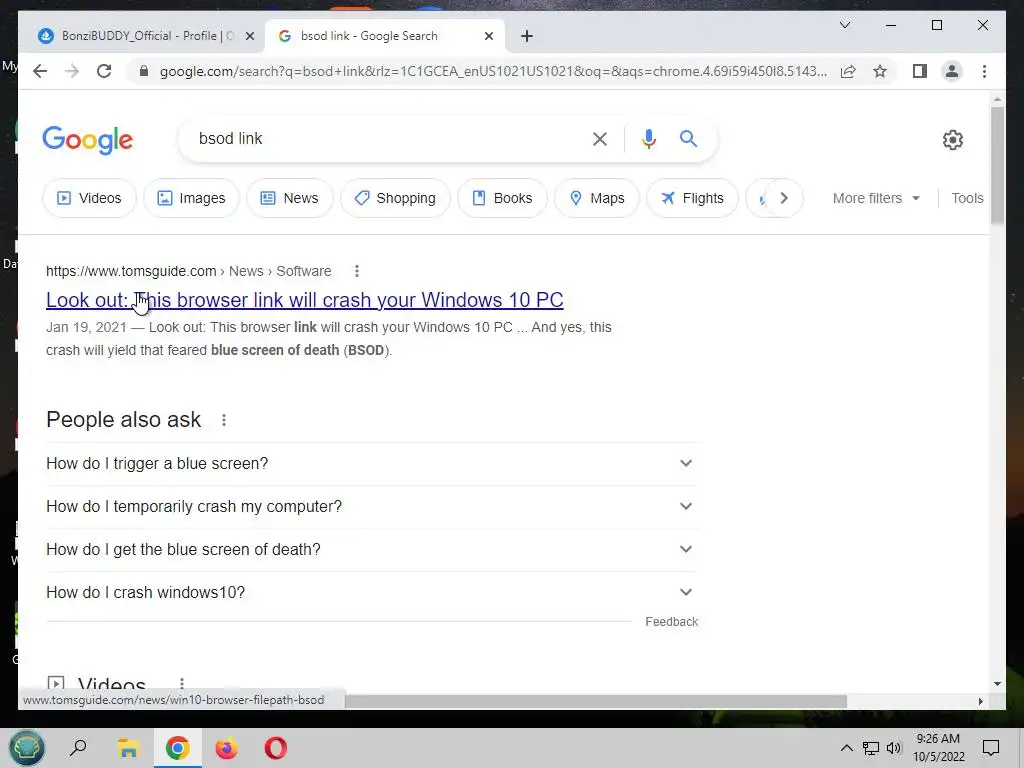Filter results by Maps
Screen dimensions: 1024x768
(597, 198)
